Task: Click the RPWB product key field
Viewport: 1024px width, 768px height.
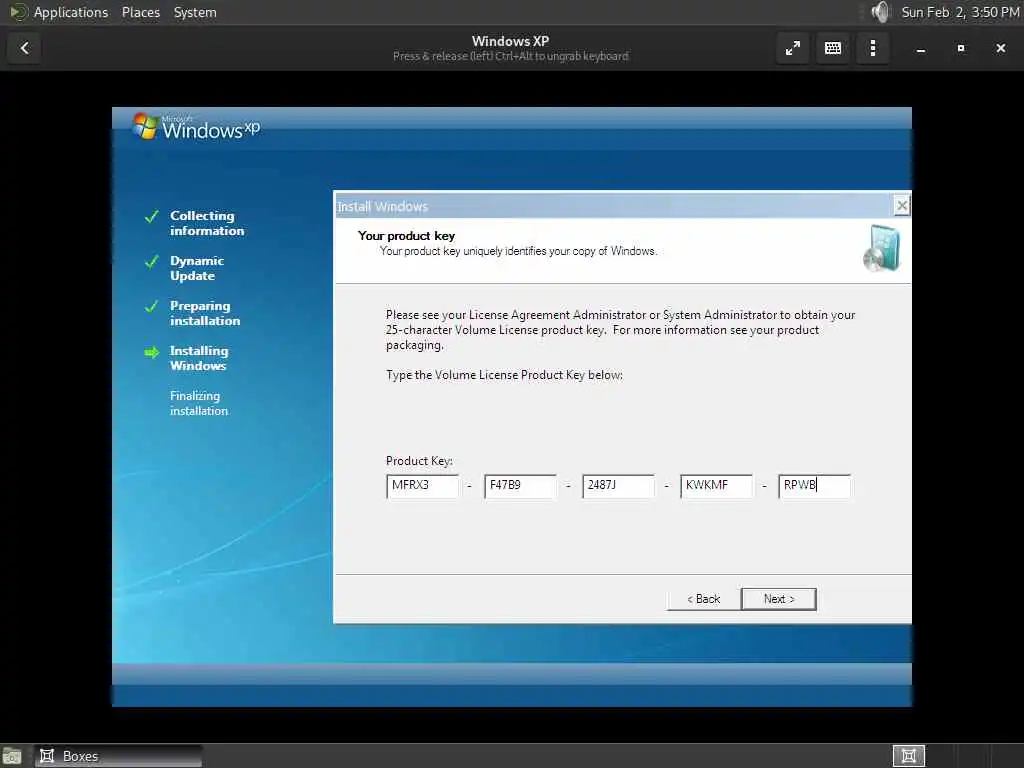Action: (x=814, y=486)
